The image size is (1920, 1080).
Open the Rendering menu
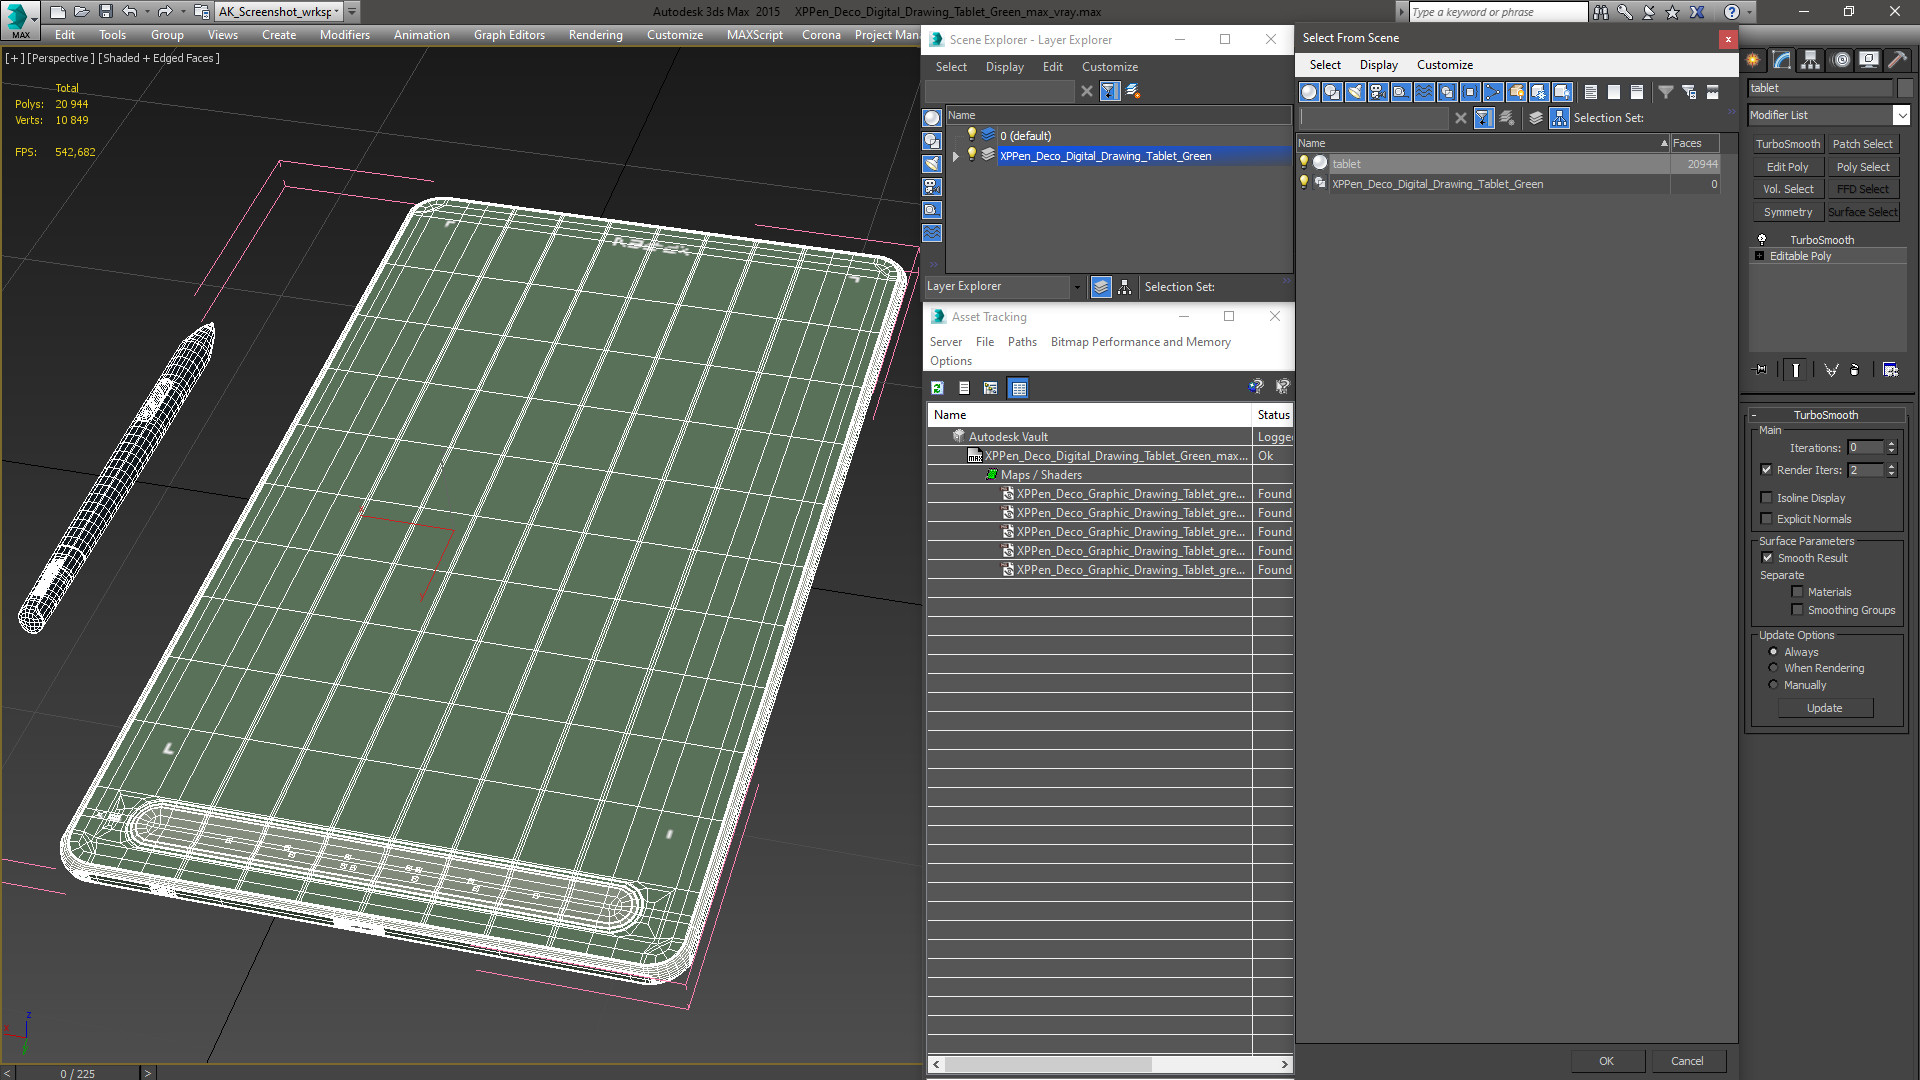[595, 35]
